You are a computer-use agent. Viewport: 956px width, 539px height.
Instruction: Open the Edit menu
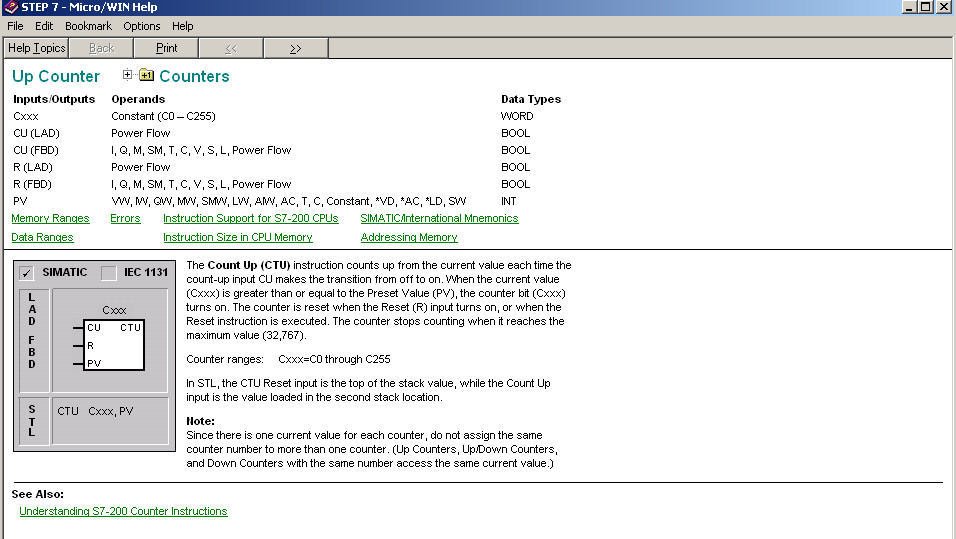coord(44,26)
